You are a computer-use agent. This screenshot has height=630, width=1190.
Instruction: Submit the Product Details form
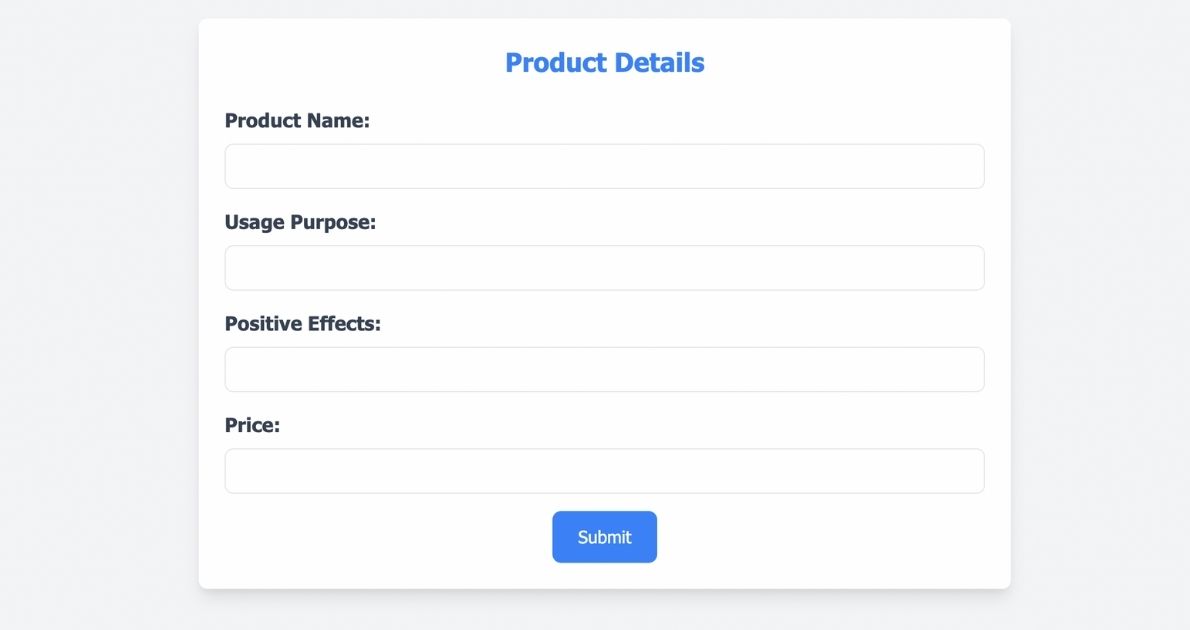click(x=604, y=537)
